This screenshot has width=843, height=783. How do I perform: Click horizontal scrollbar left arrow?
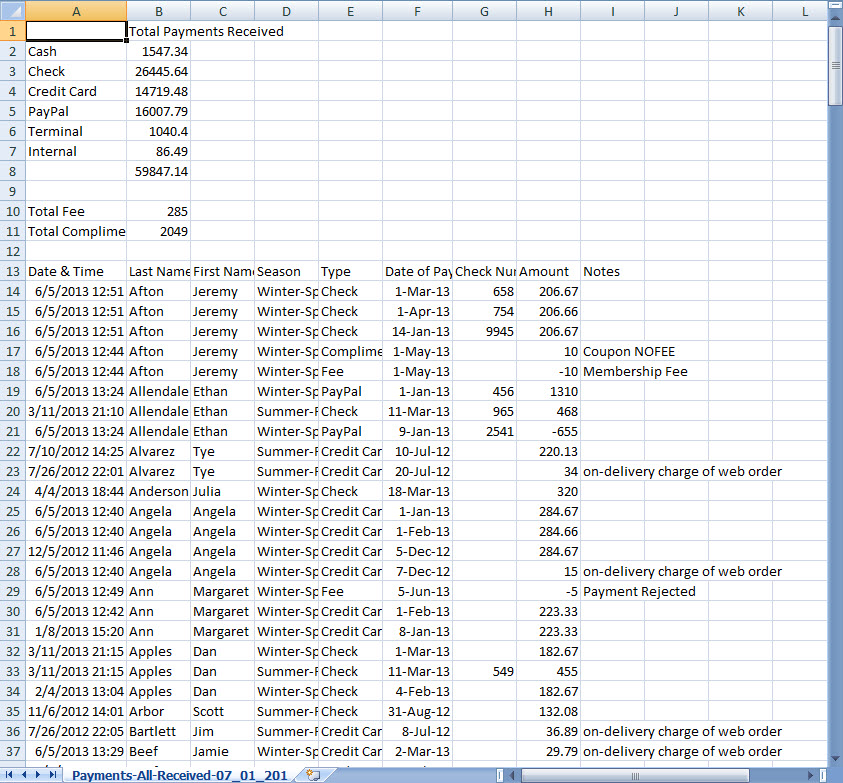[x=512, y=775]
